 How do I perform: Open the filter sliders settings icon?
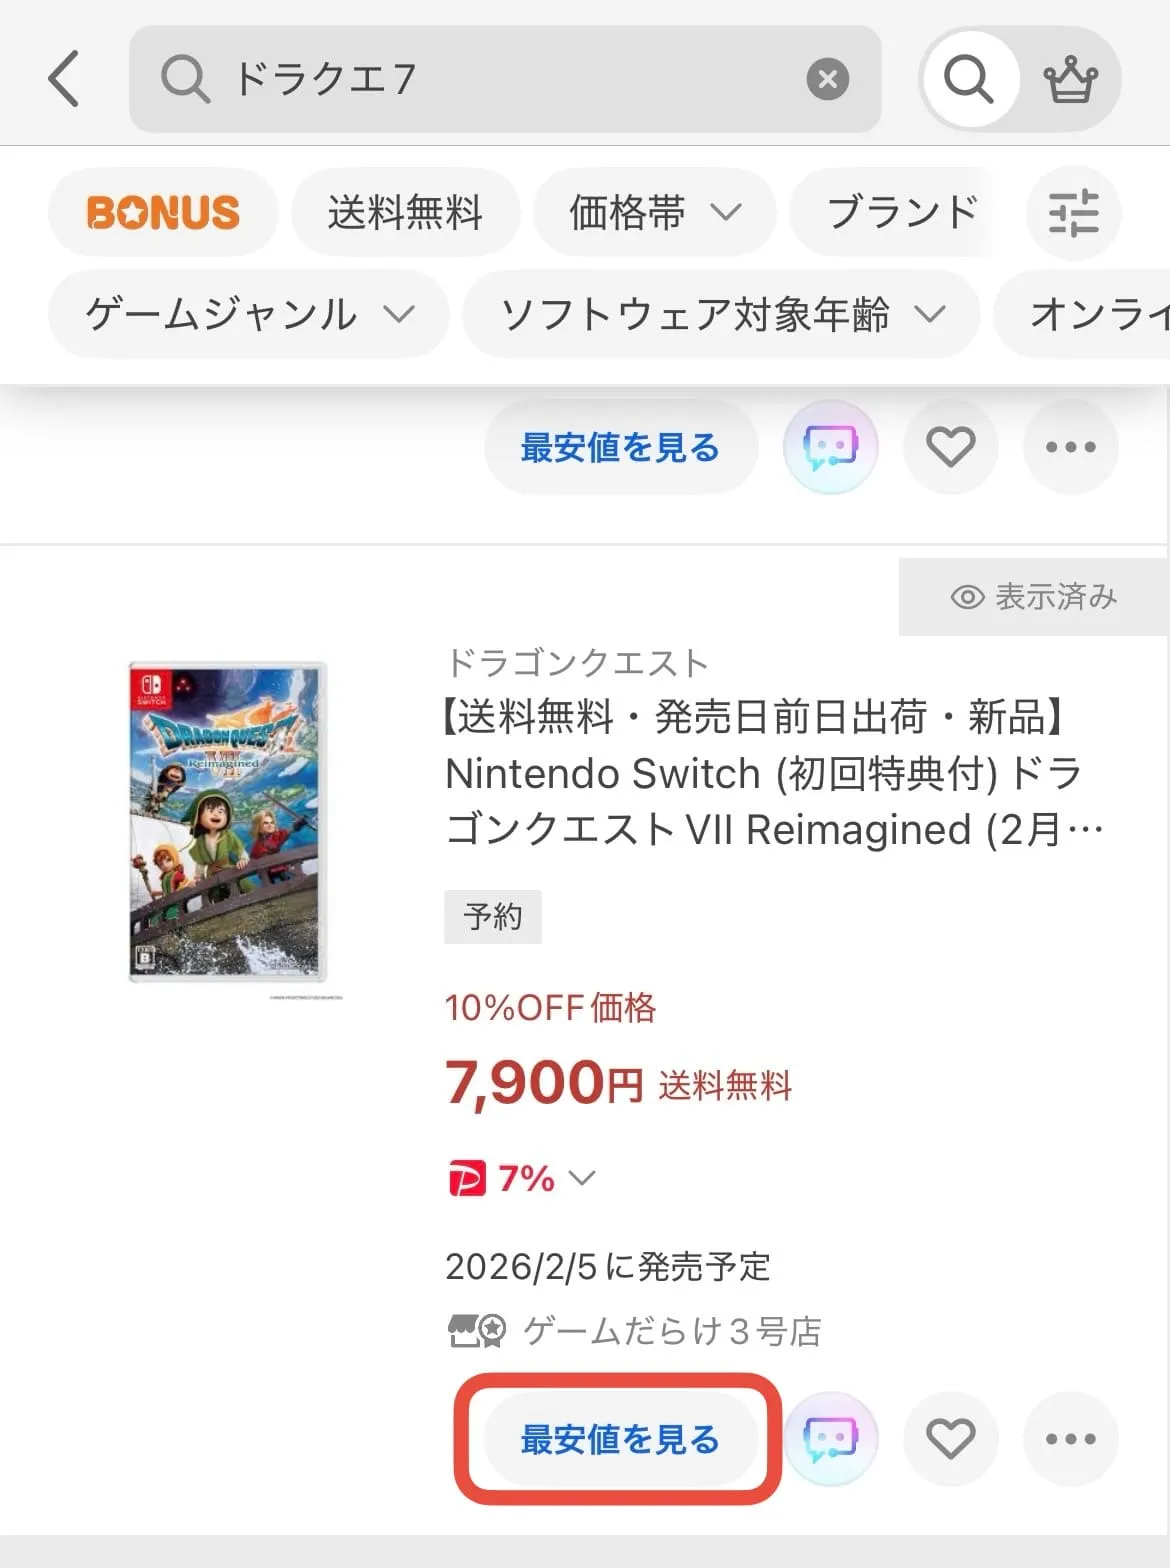point(1073,213)
